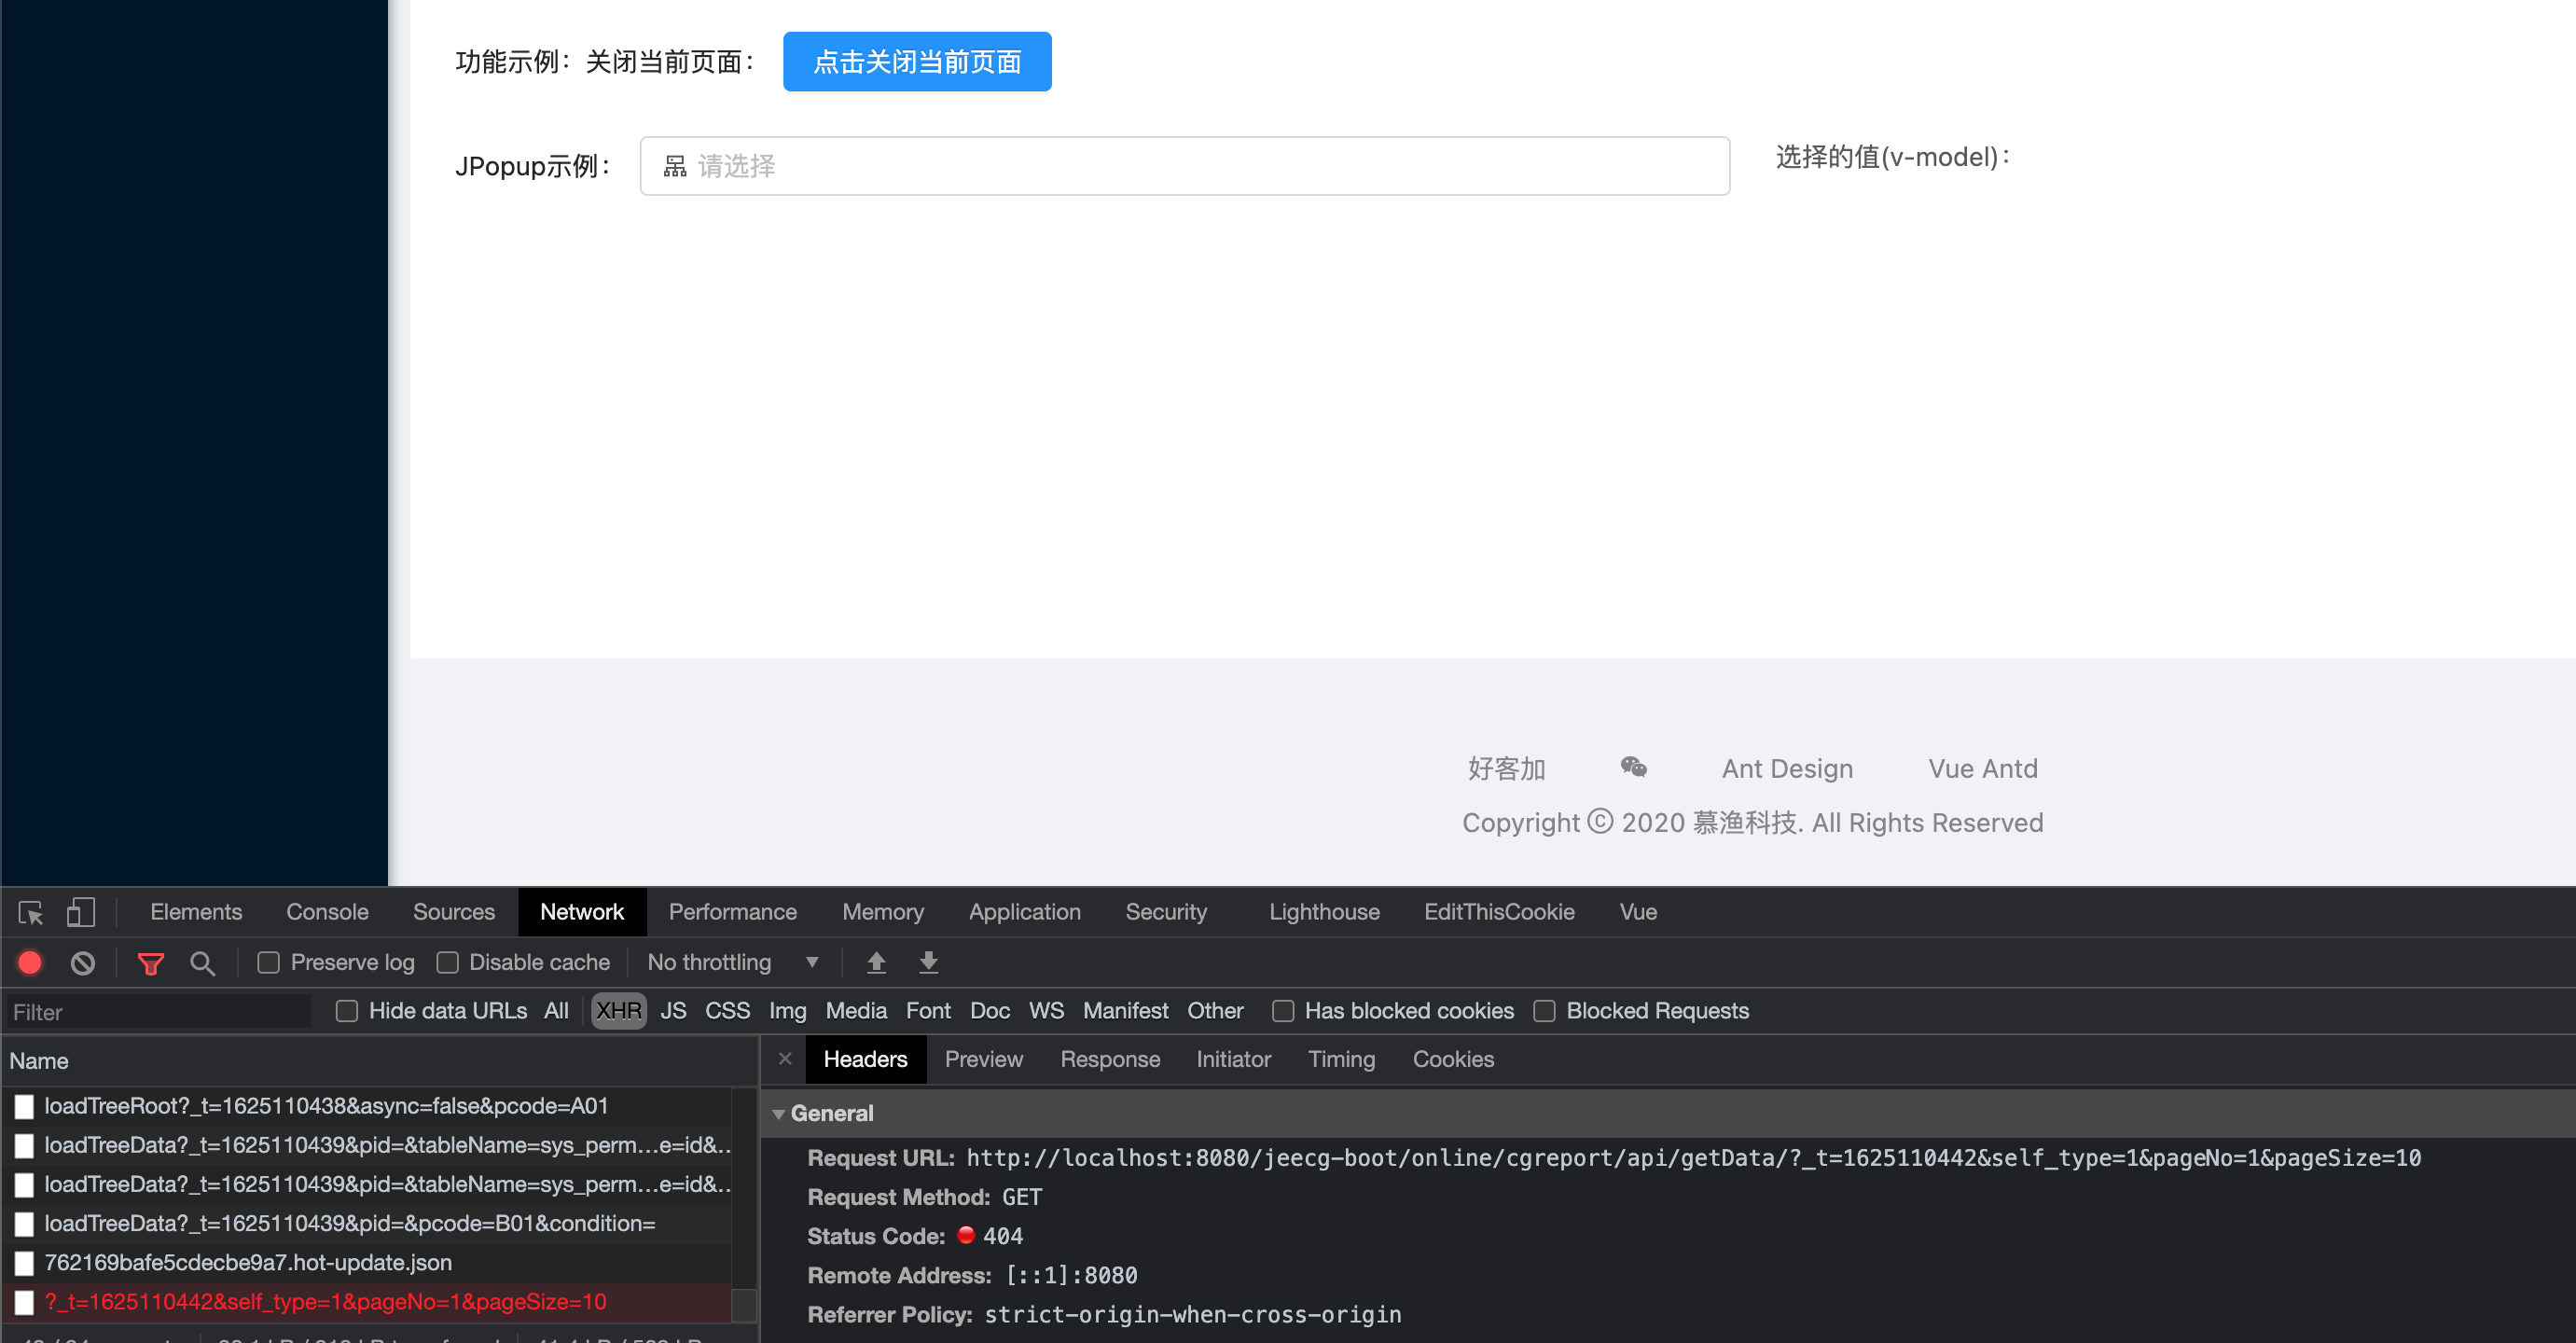The height and width of the screenshot is (1343, 2576).
Task: Click the 点击关闭当前页面 button
Action: (916, 61)
